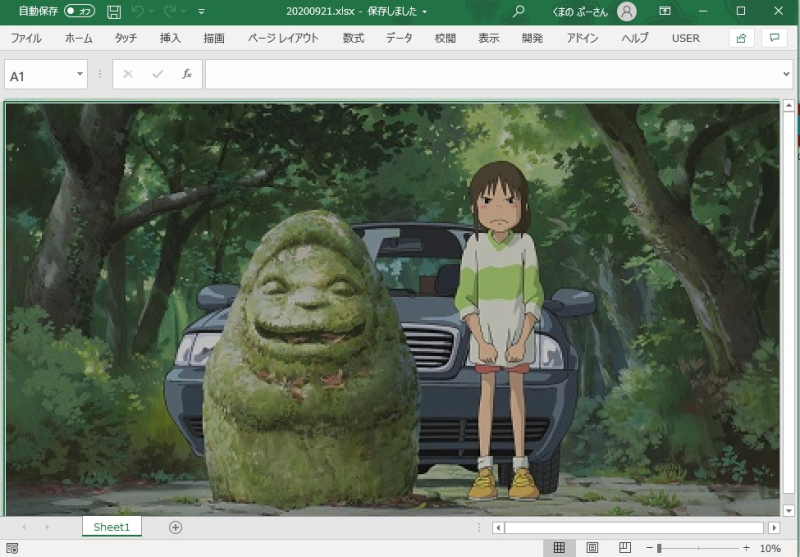
Task: Click the Save floppy disk icon
Action: click(114, 11)
